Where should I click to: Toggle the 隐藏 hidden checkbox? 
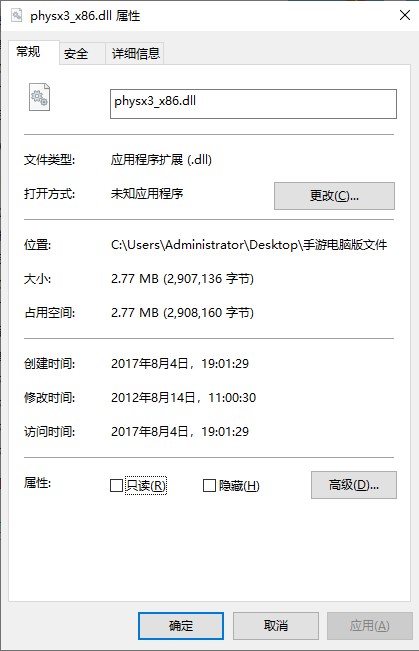pos(209,485)
